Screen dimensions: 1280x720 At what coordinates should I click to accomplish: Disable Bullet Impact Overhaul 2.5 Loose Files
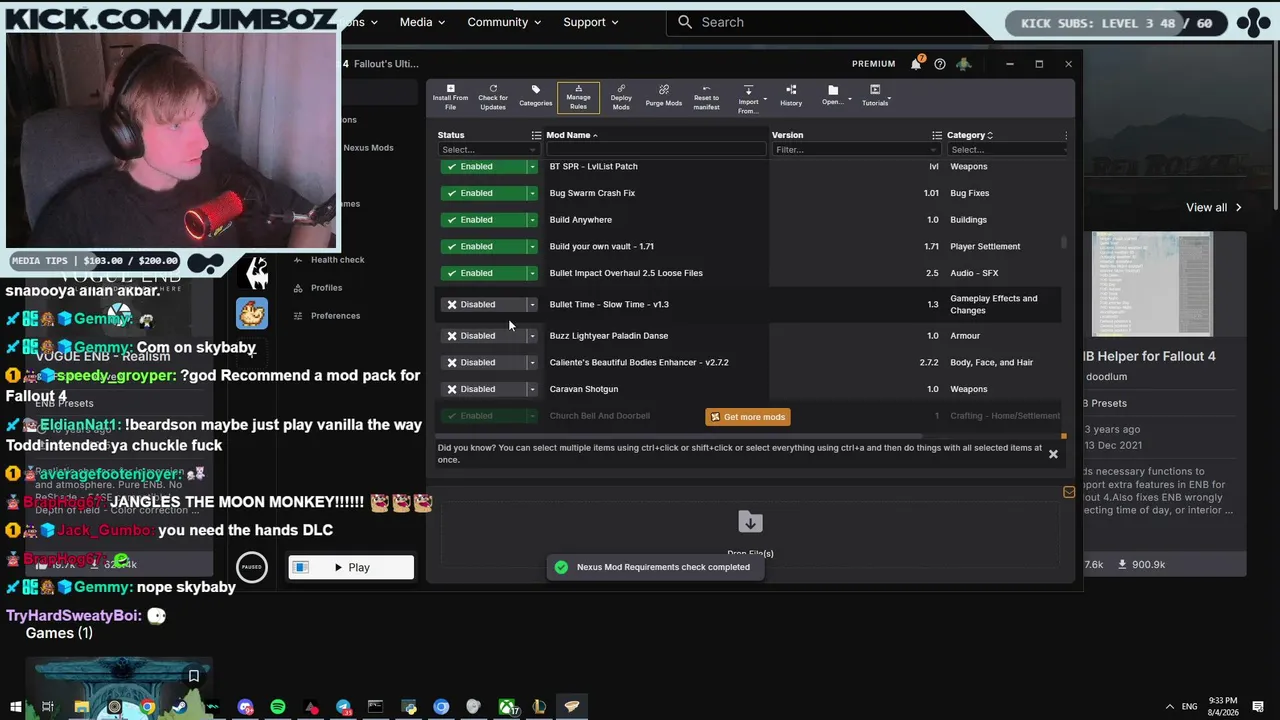tap(482, 273)
